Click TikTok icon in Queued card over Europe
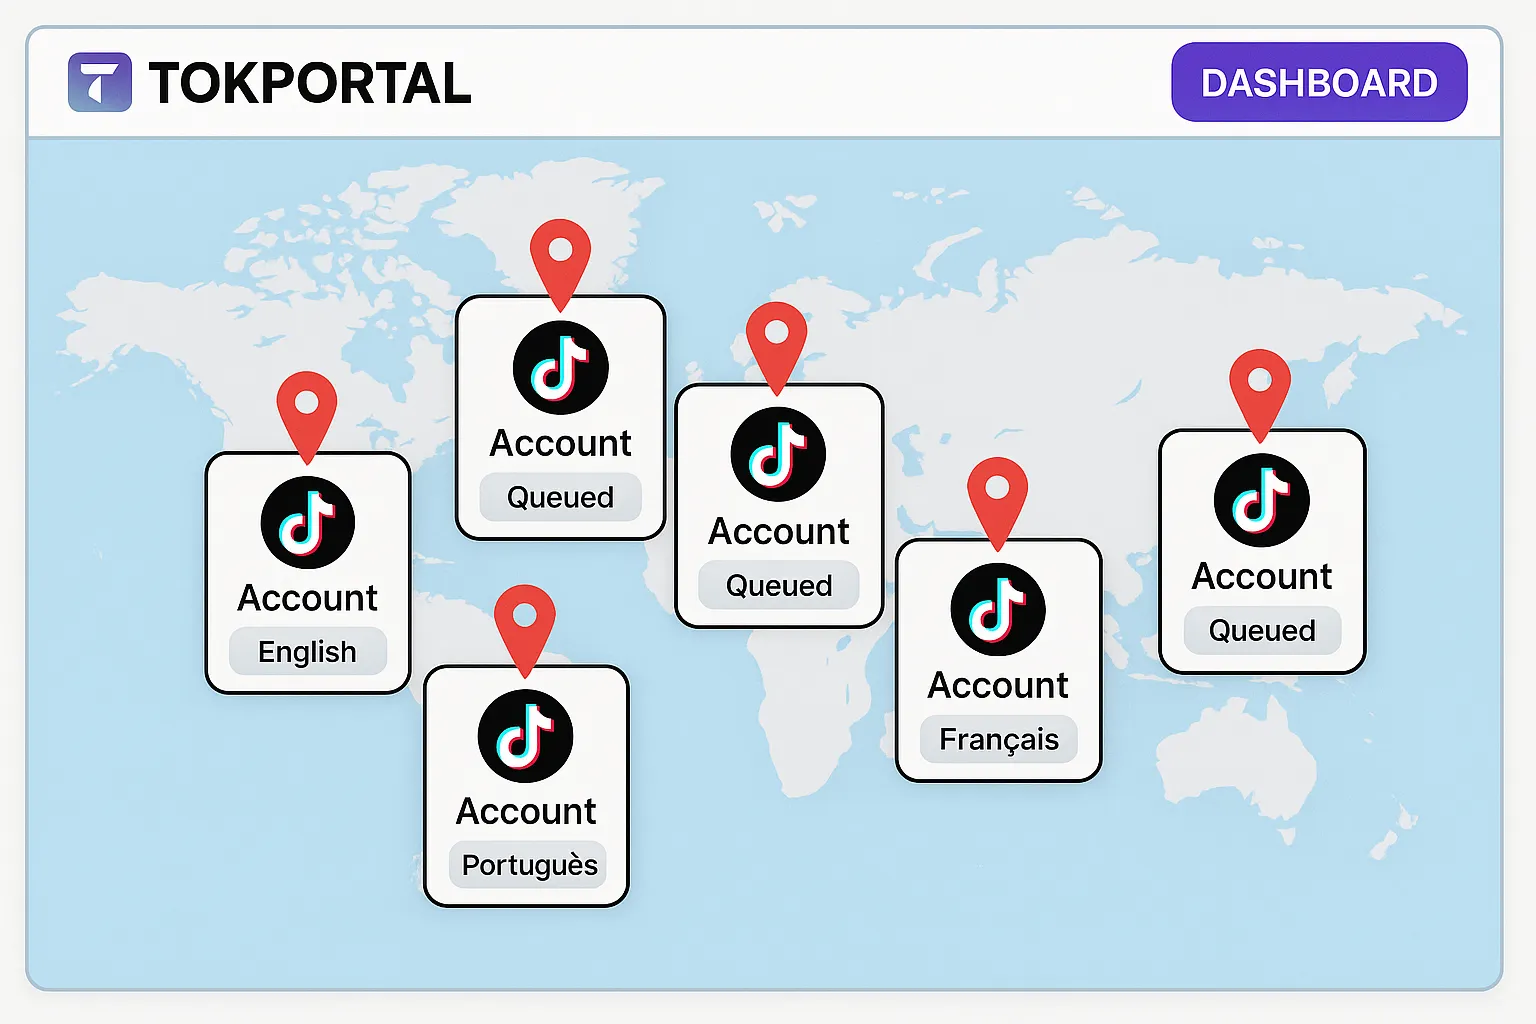 pyautogui.click(x=778, y=455)
